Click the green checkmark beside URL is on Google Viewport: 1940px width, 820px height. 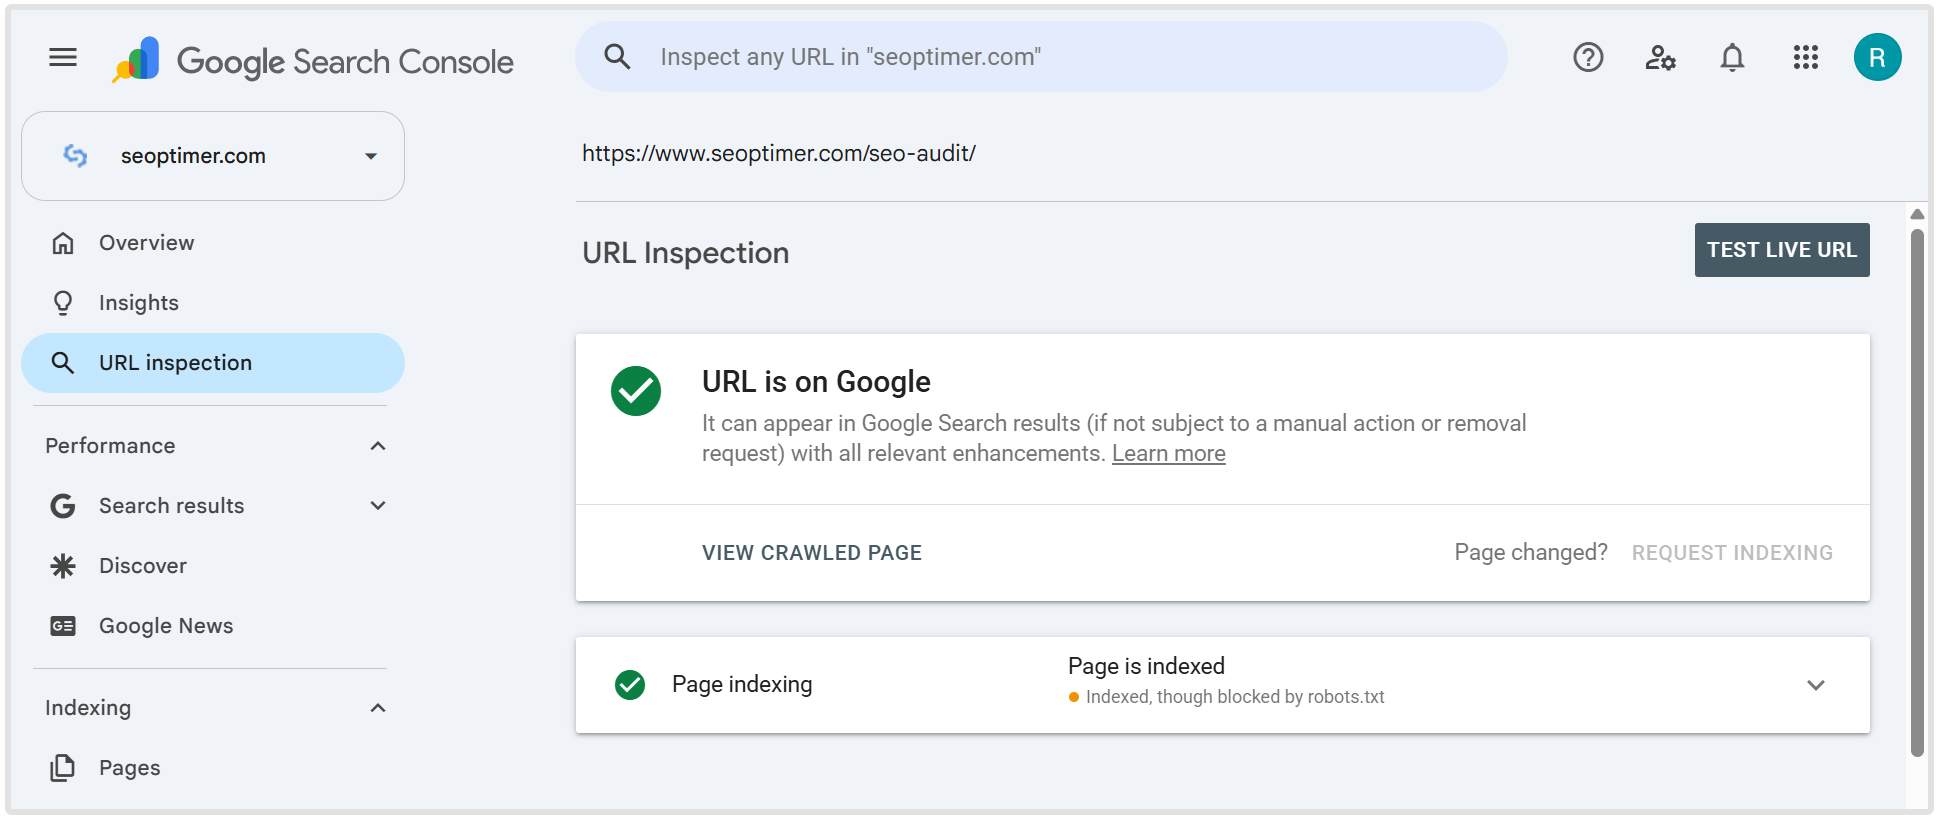pyautogui.click(x=636, y=391)
